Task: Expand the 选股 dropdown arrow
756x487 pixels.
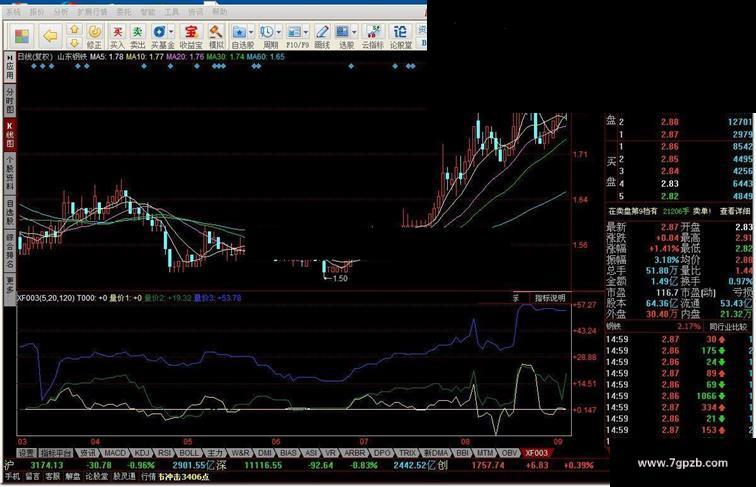Action: coord(354,32)
